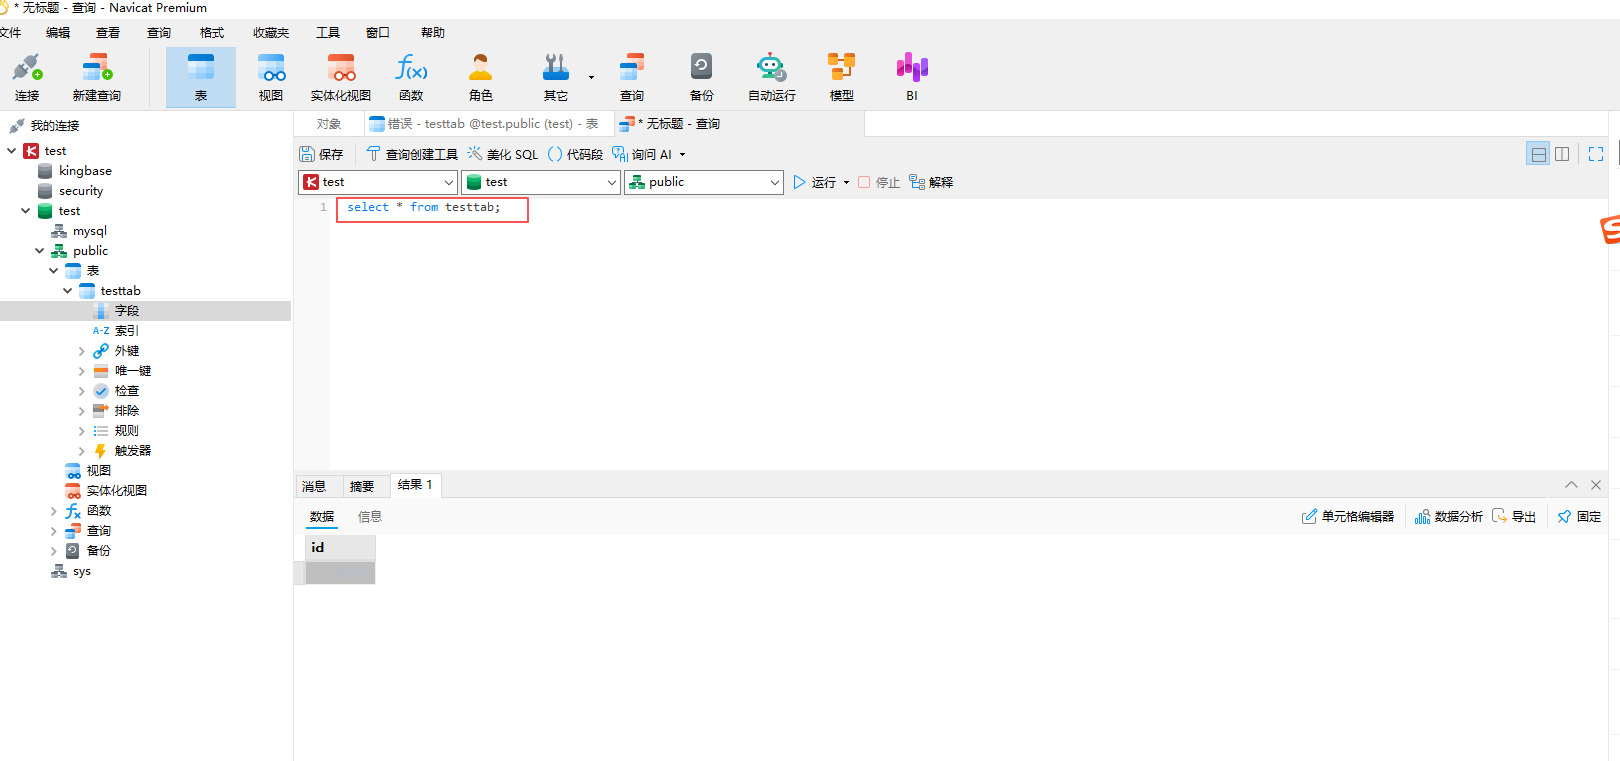Select the 索引 indexes node
This screenshot has width=1620, height=761.
pos(116,331)
